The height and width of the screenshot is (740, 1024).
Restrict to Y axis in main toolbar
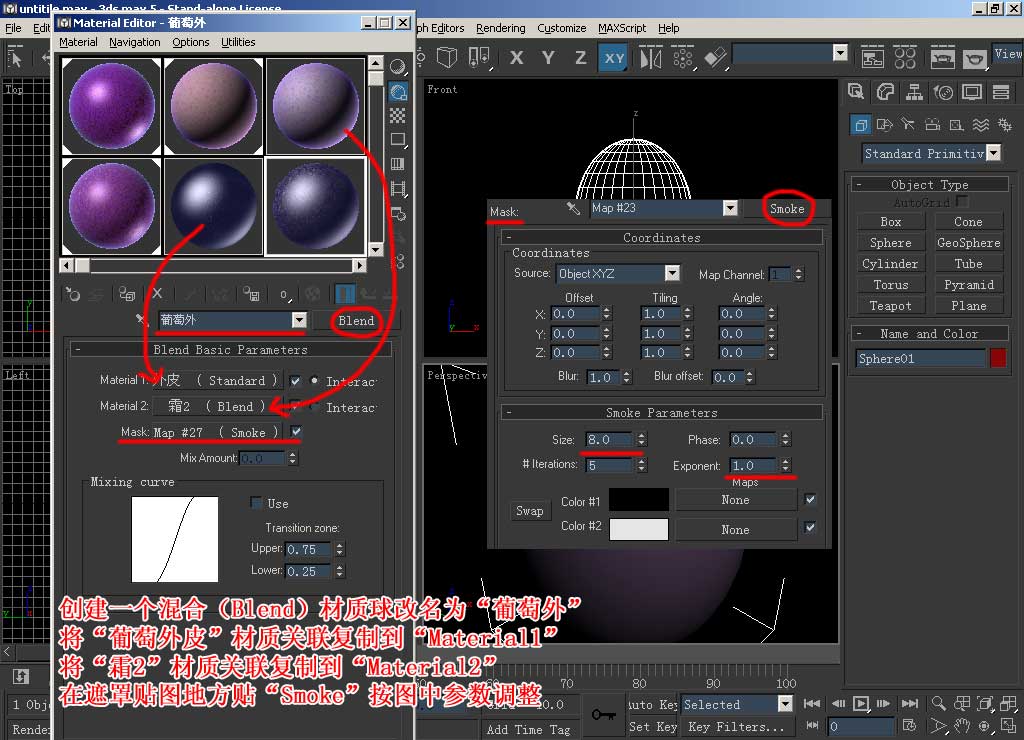(549, 58)
